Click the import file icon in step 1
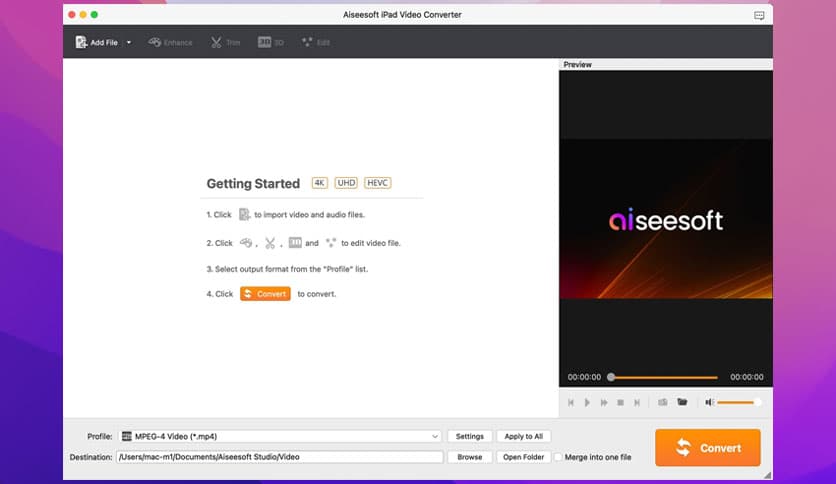836x484 pixels. 244,214
